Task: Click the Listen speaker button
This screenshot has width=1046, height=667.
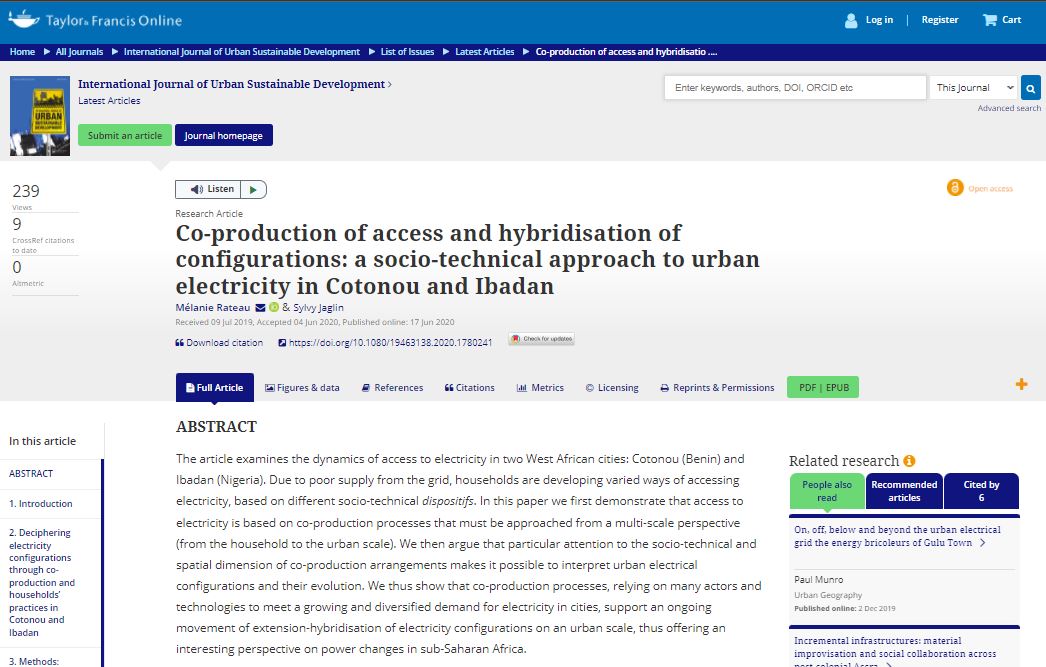Action: 208,189
